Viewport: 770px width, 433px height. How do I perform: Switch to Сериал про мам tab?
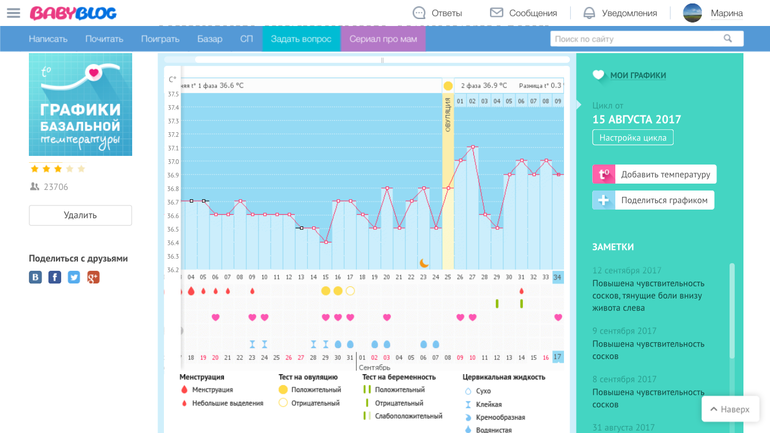pyautogui.click(x=383, y=39)
